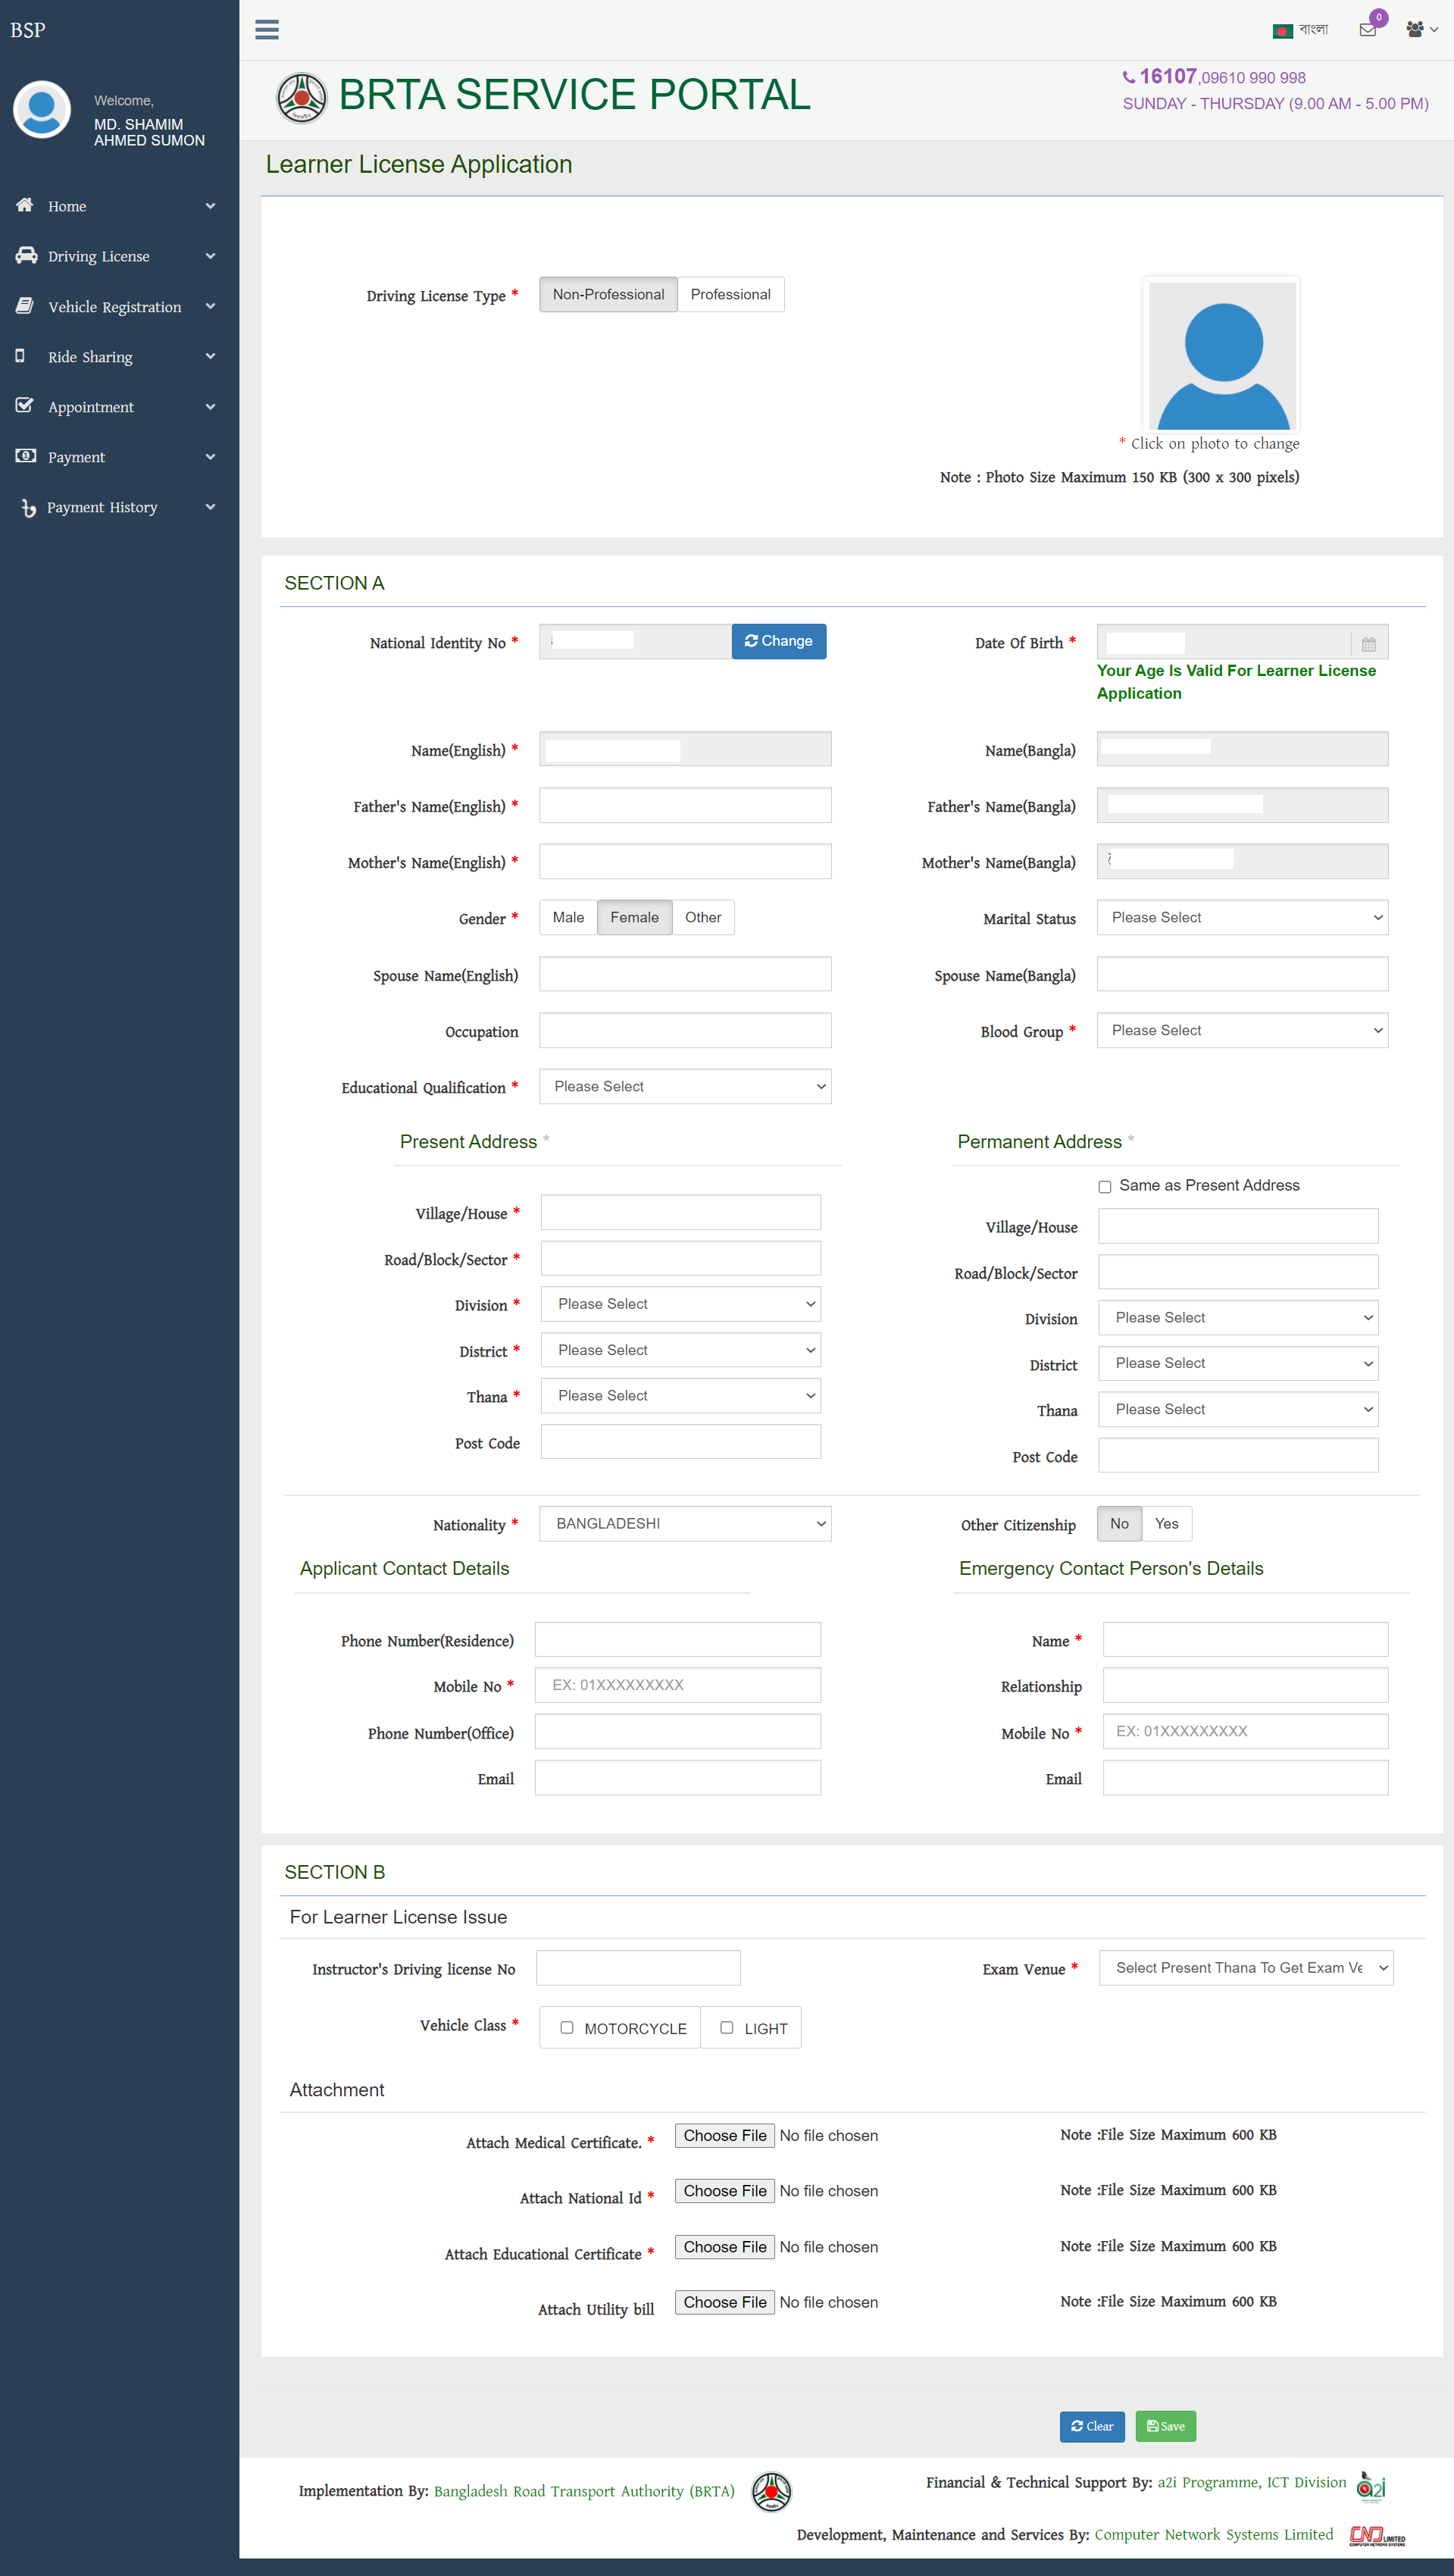Open Permanent Address Division dropdown
This screenshot has width=1454, height=2576.
tap(1238, 1317)
